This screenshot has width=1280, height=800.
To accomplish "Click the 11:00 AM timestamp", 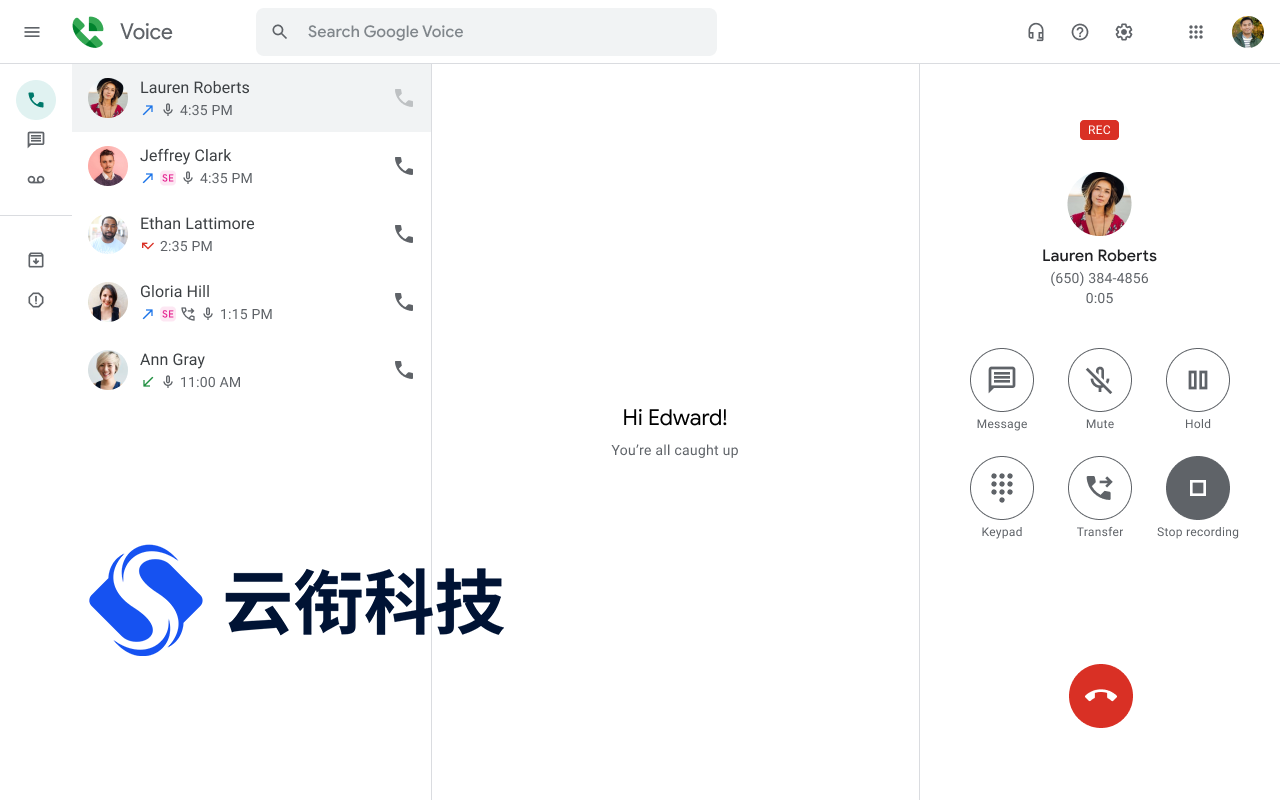I will pyautogui.click(x=210, y=382).
